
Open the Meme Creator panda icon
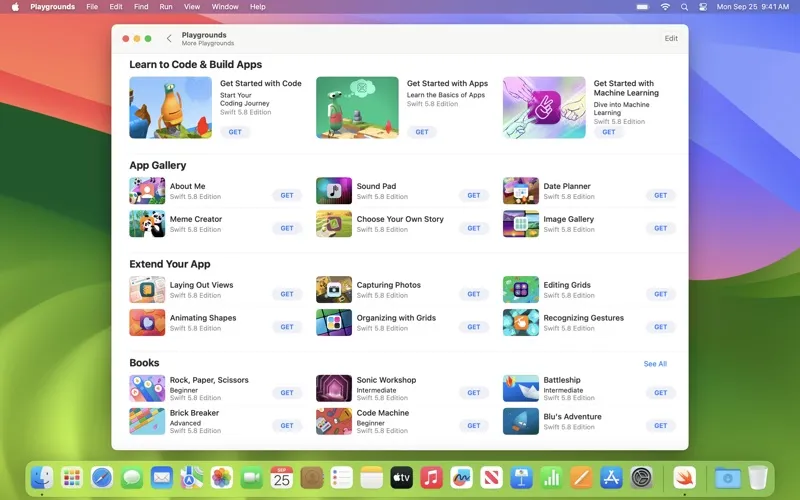tap(147, 223)
